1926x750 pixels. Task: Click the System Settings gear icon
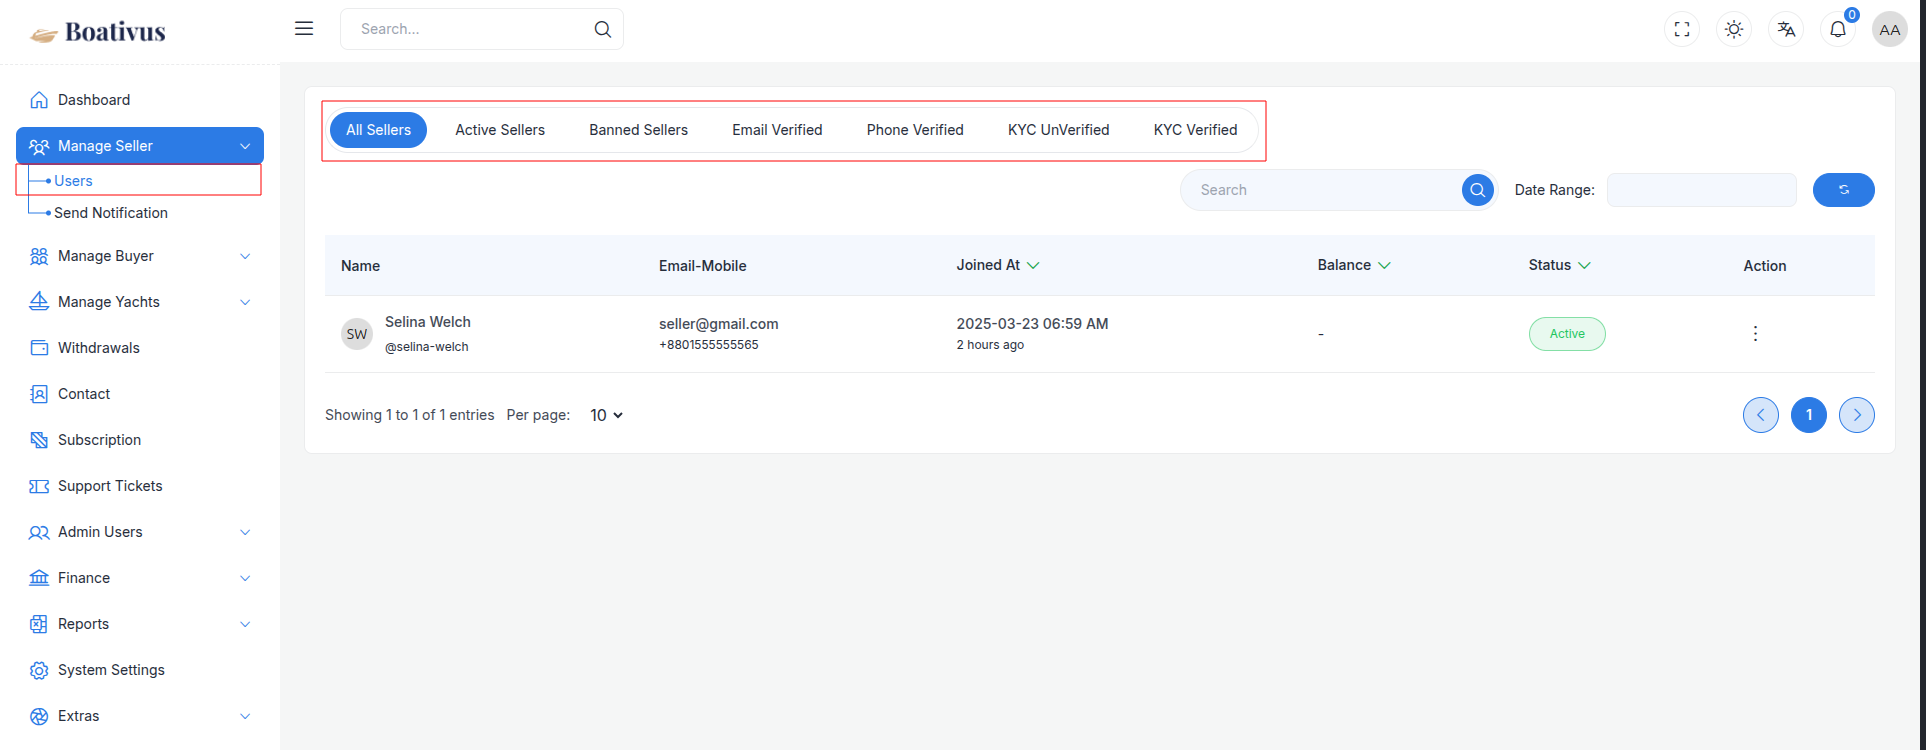(x=39, y=670)
